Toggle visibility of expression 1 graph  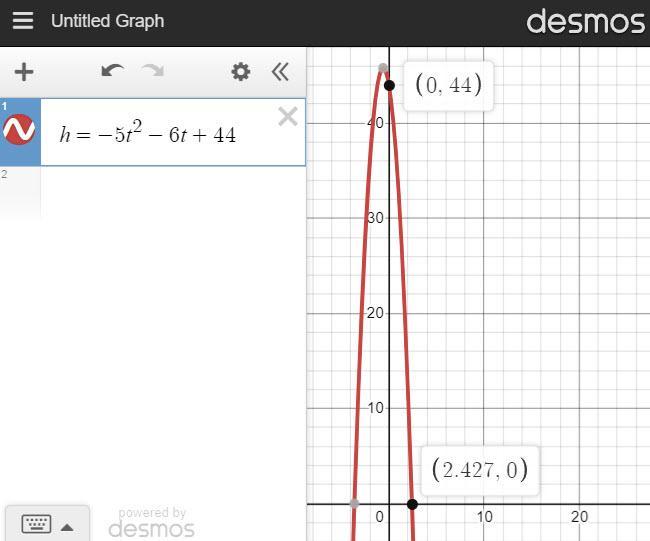[x=19, y=129]
